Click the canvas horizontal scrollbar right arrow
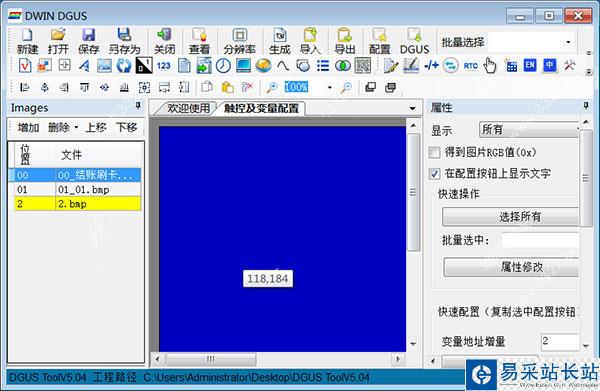The image size is (600, 391). coord(398,359)
